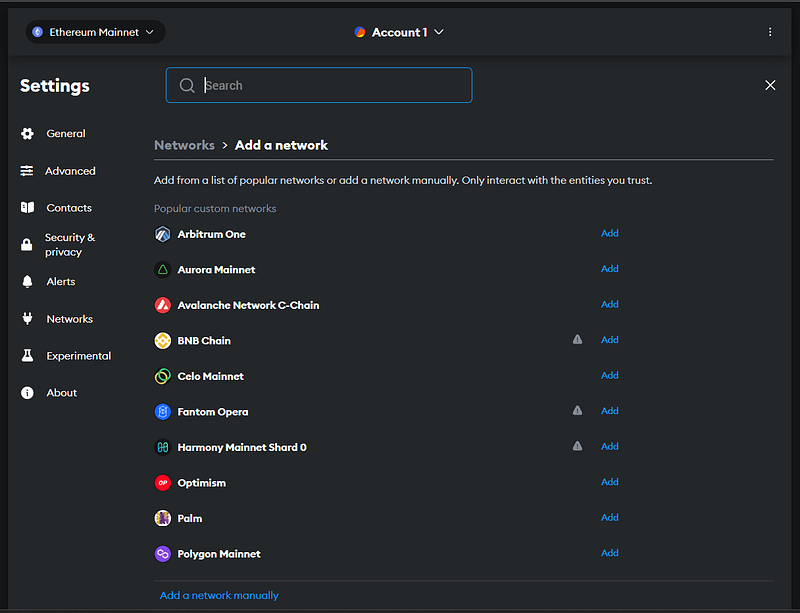This screenshot has width=800, height=613.
Task: Expand the Ethereum Mainnet network selector
Action: coord(95,32)
